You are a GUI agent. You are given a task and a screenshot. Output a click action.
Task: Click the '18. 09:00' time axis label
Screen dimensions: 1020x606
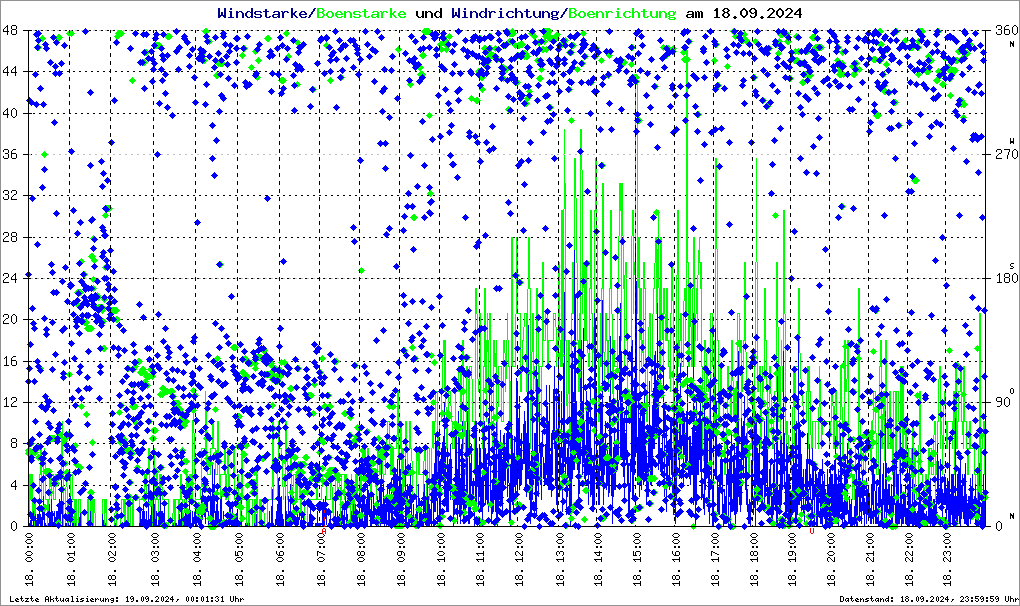(x=401, y=559)
